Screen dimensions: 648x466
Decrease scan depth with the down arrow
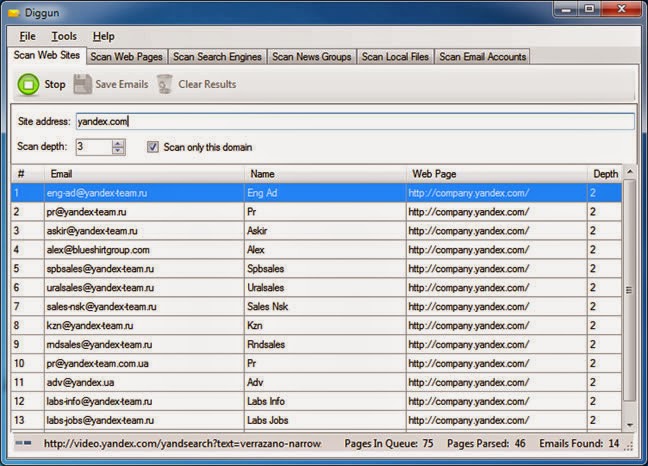pyautogui.click(x=118, y=151)
